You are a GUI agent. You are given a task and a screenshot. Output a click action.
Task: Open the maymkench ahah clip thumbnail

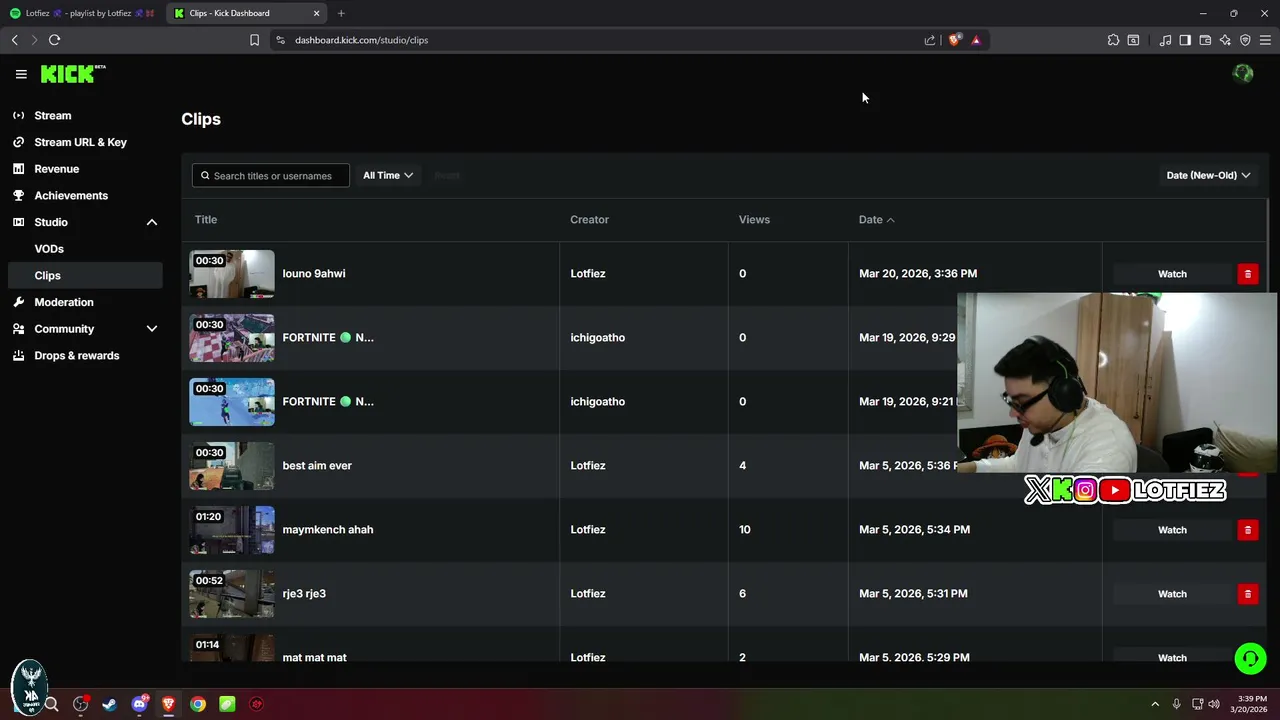[232, 530]
